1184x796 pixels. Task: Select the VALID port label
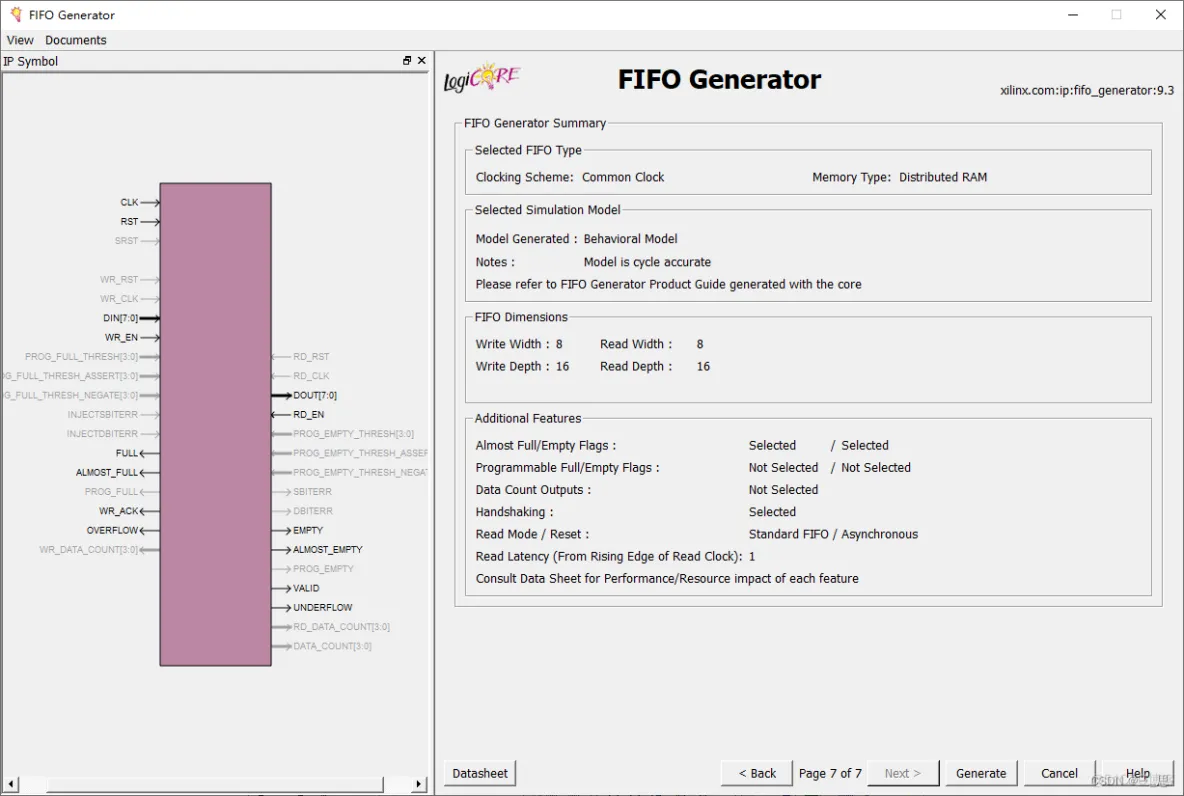pos(306,588)
